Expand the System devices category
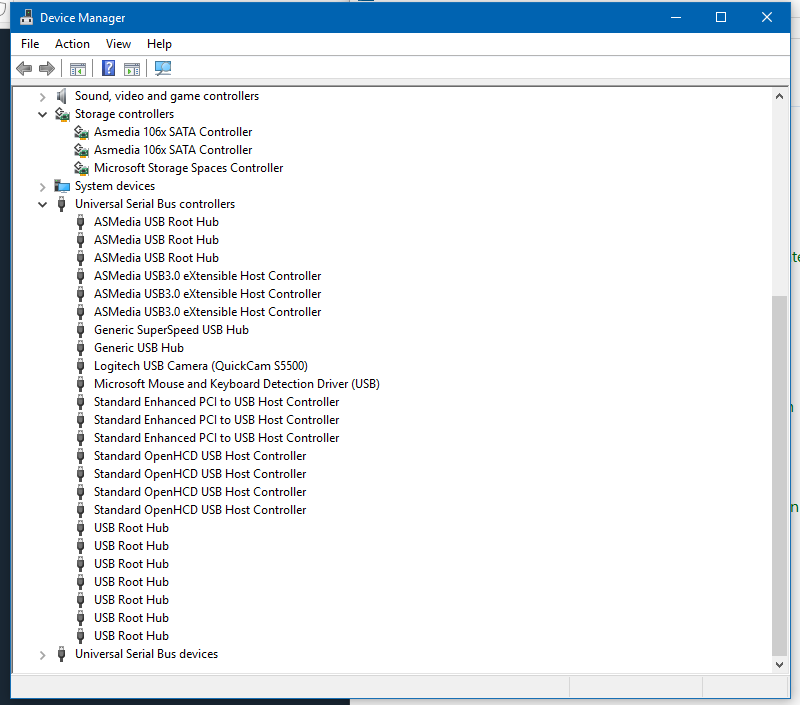The height and width of the screenshot is (705, 800). [43, 187]
